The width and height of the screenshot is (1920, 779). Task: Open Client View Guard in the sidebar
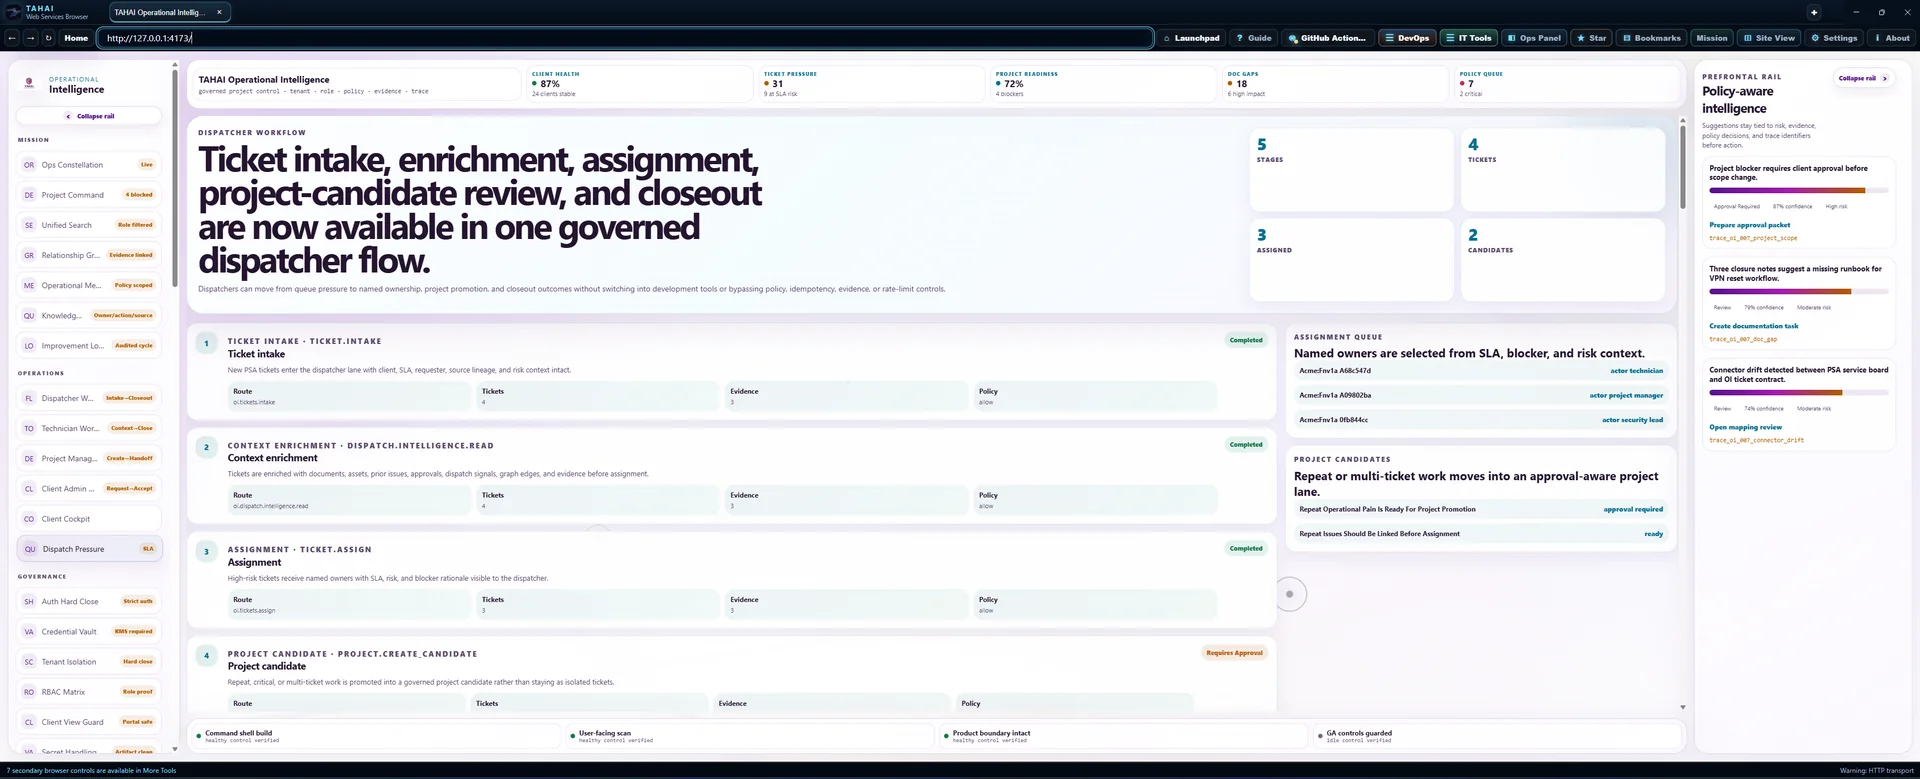89,721
